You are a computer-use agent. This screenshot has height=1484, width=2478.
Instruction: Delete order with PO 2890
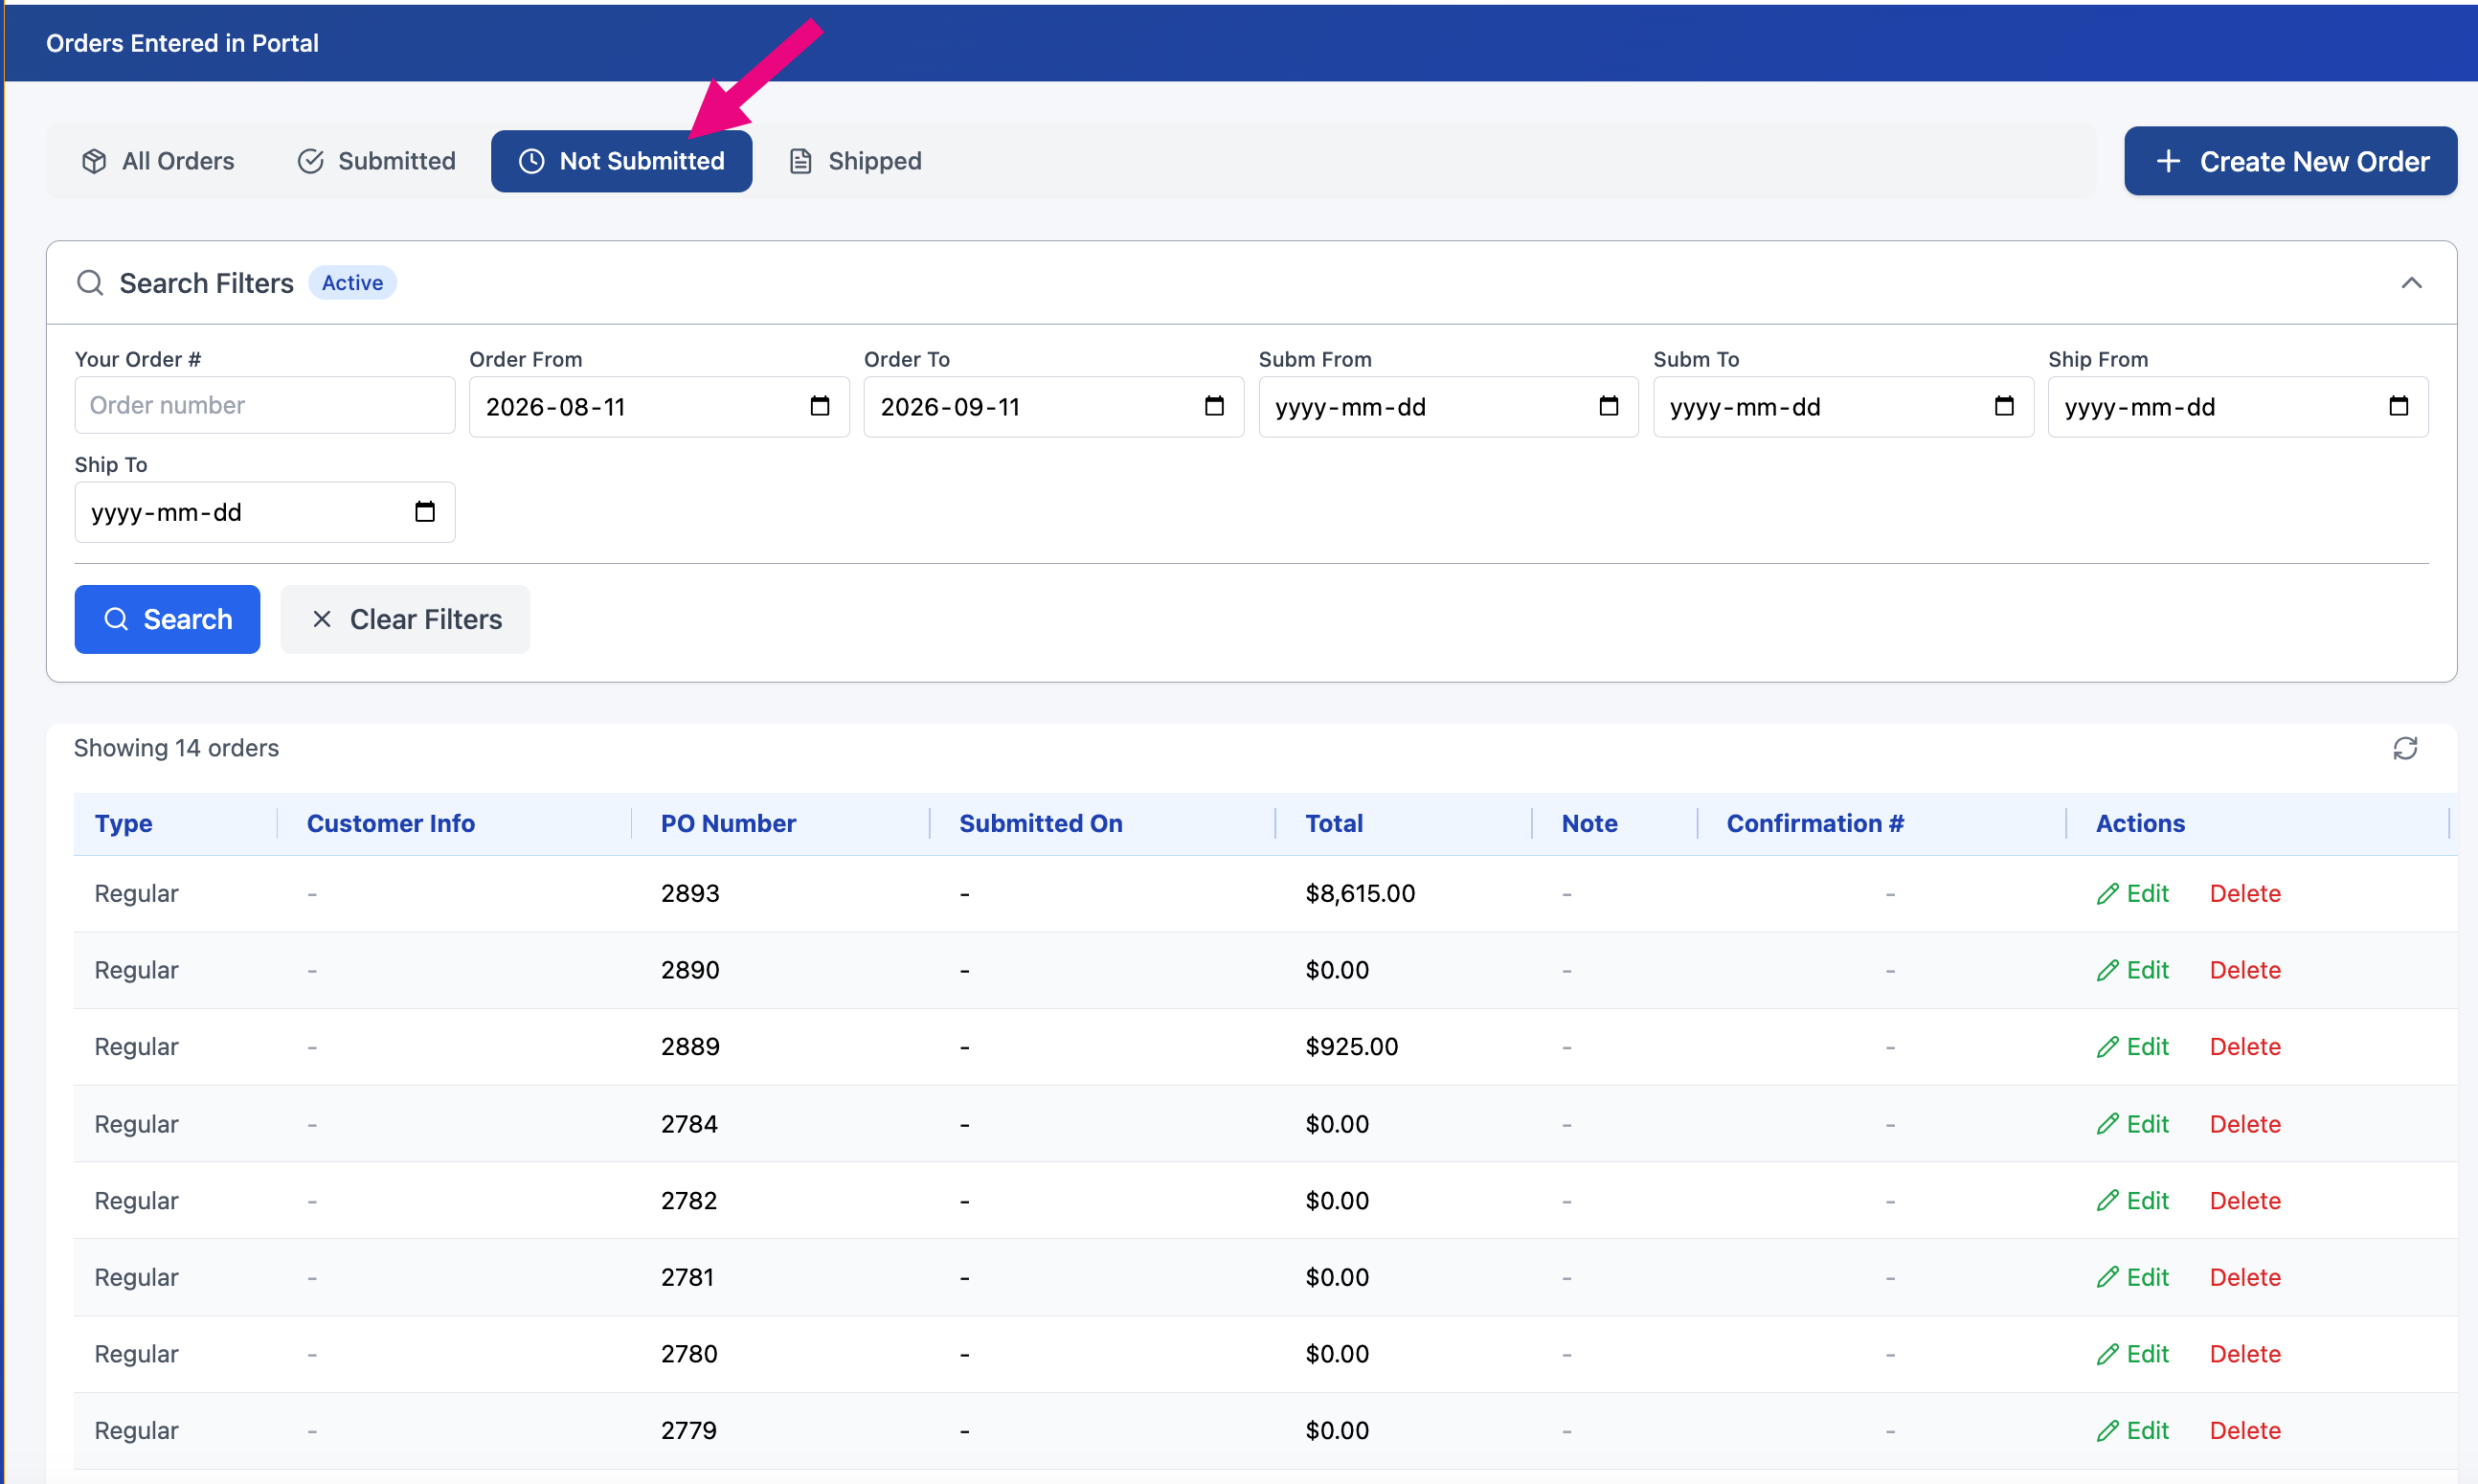pyautogui.click(x=2244, y=970)
